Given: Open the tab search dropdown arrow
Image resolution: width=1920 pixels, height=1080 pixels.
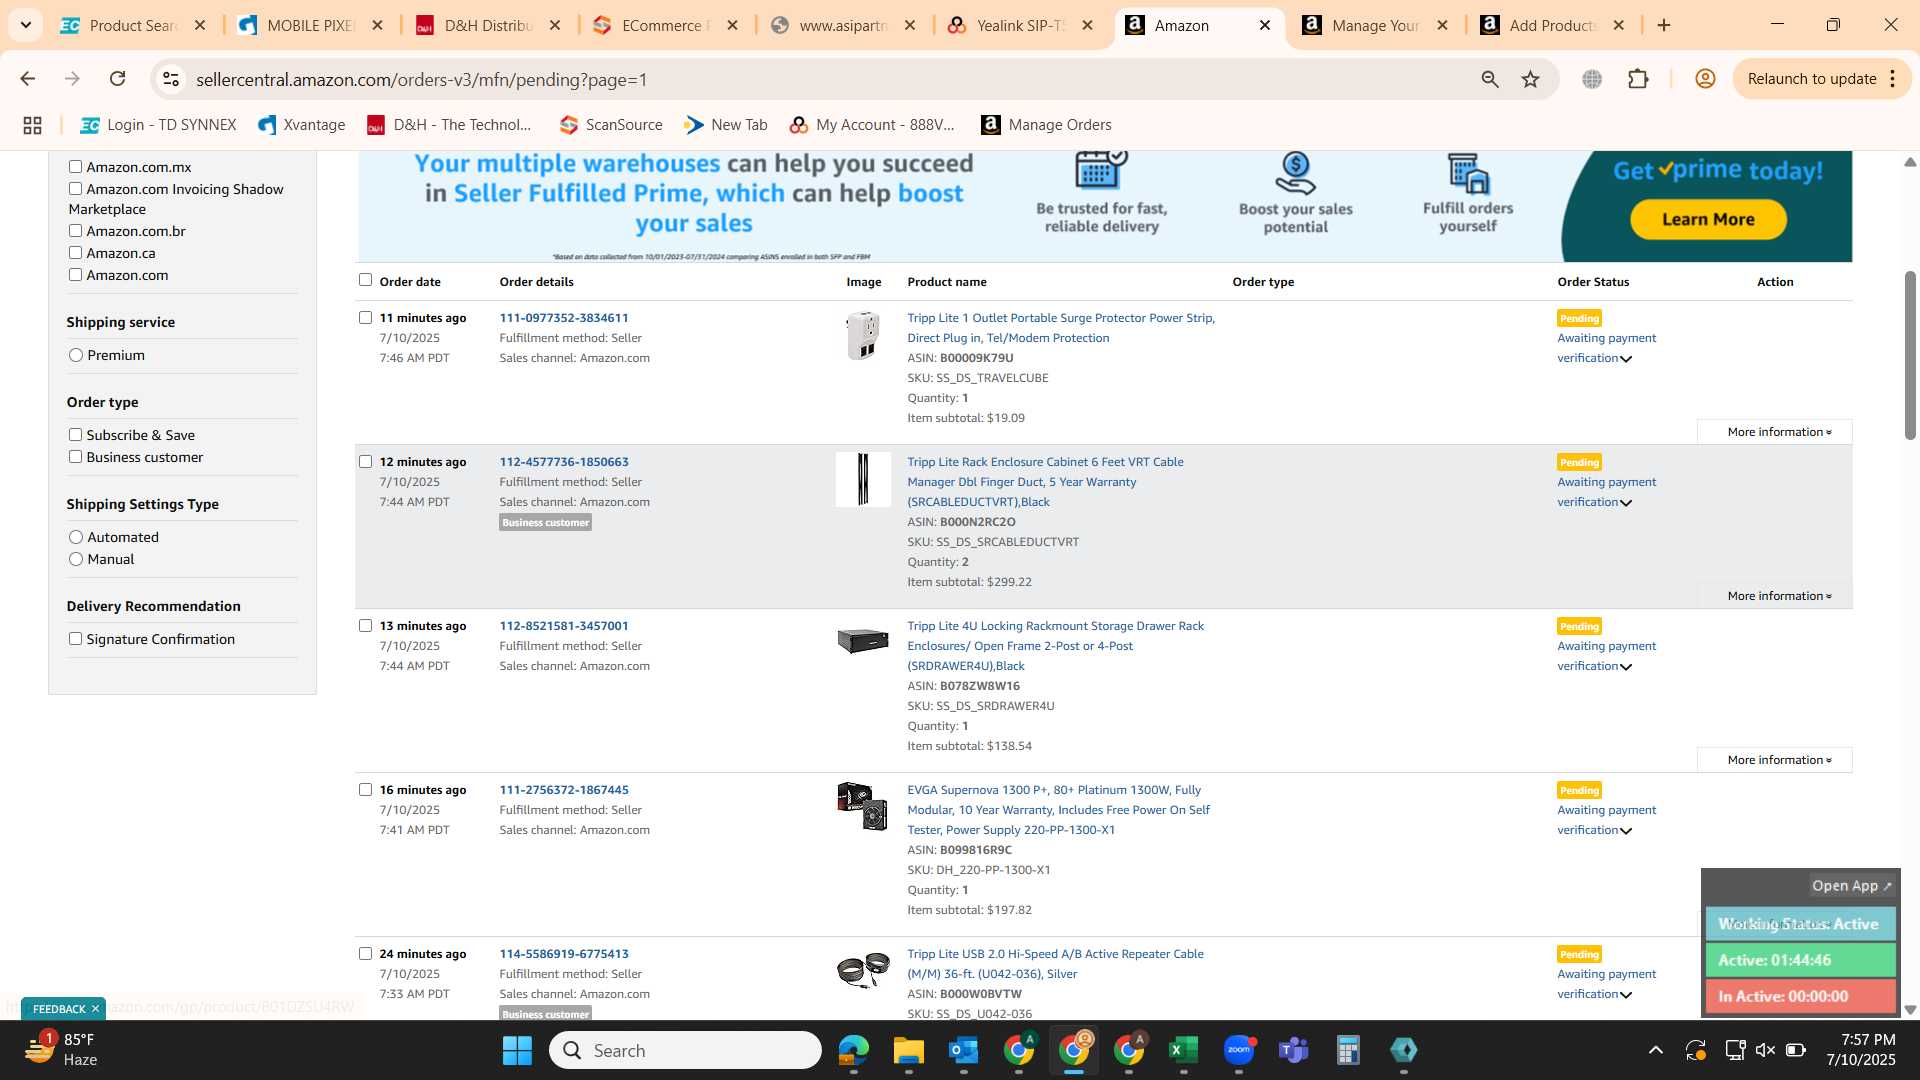Looking at the screenshot, I should (25, 25).
